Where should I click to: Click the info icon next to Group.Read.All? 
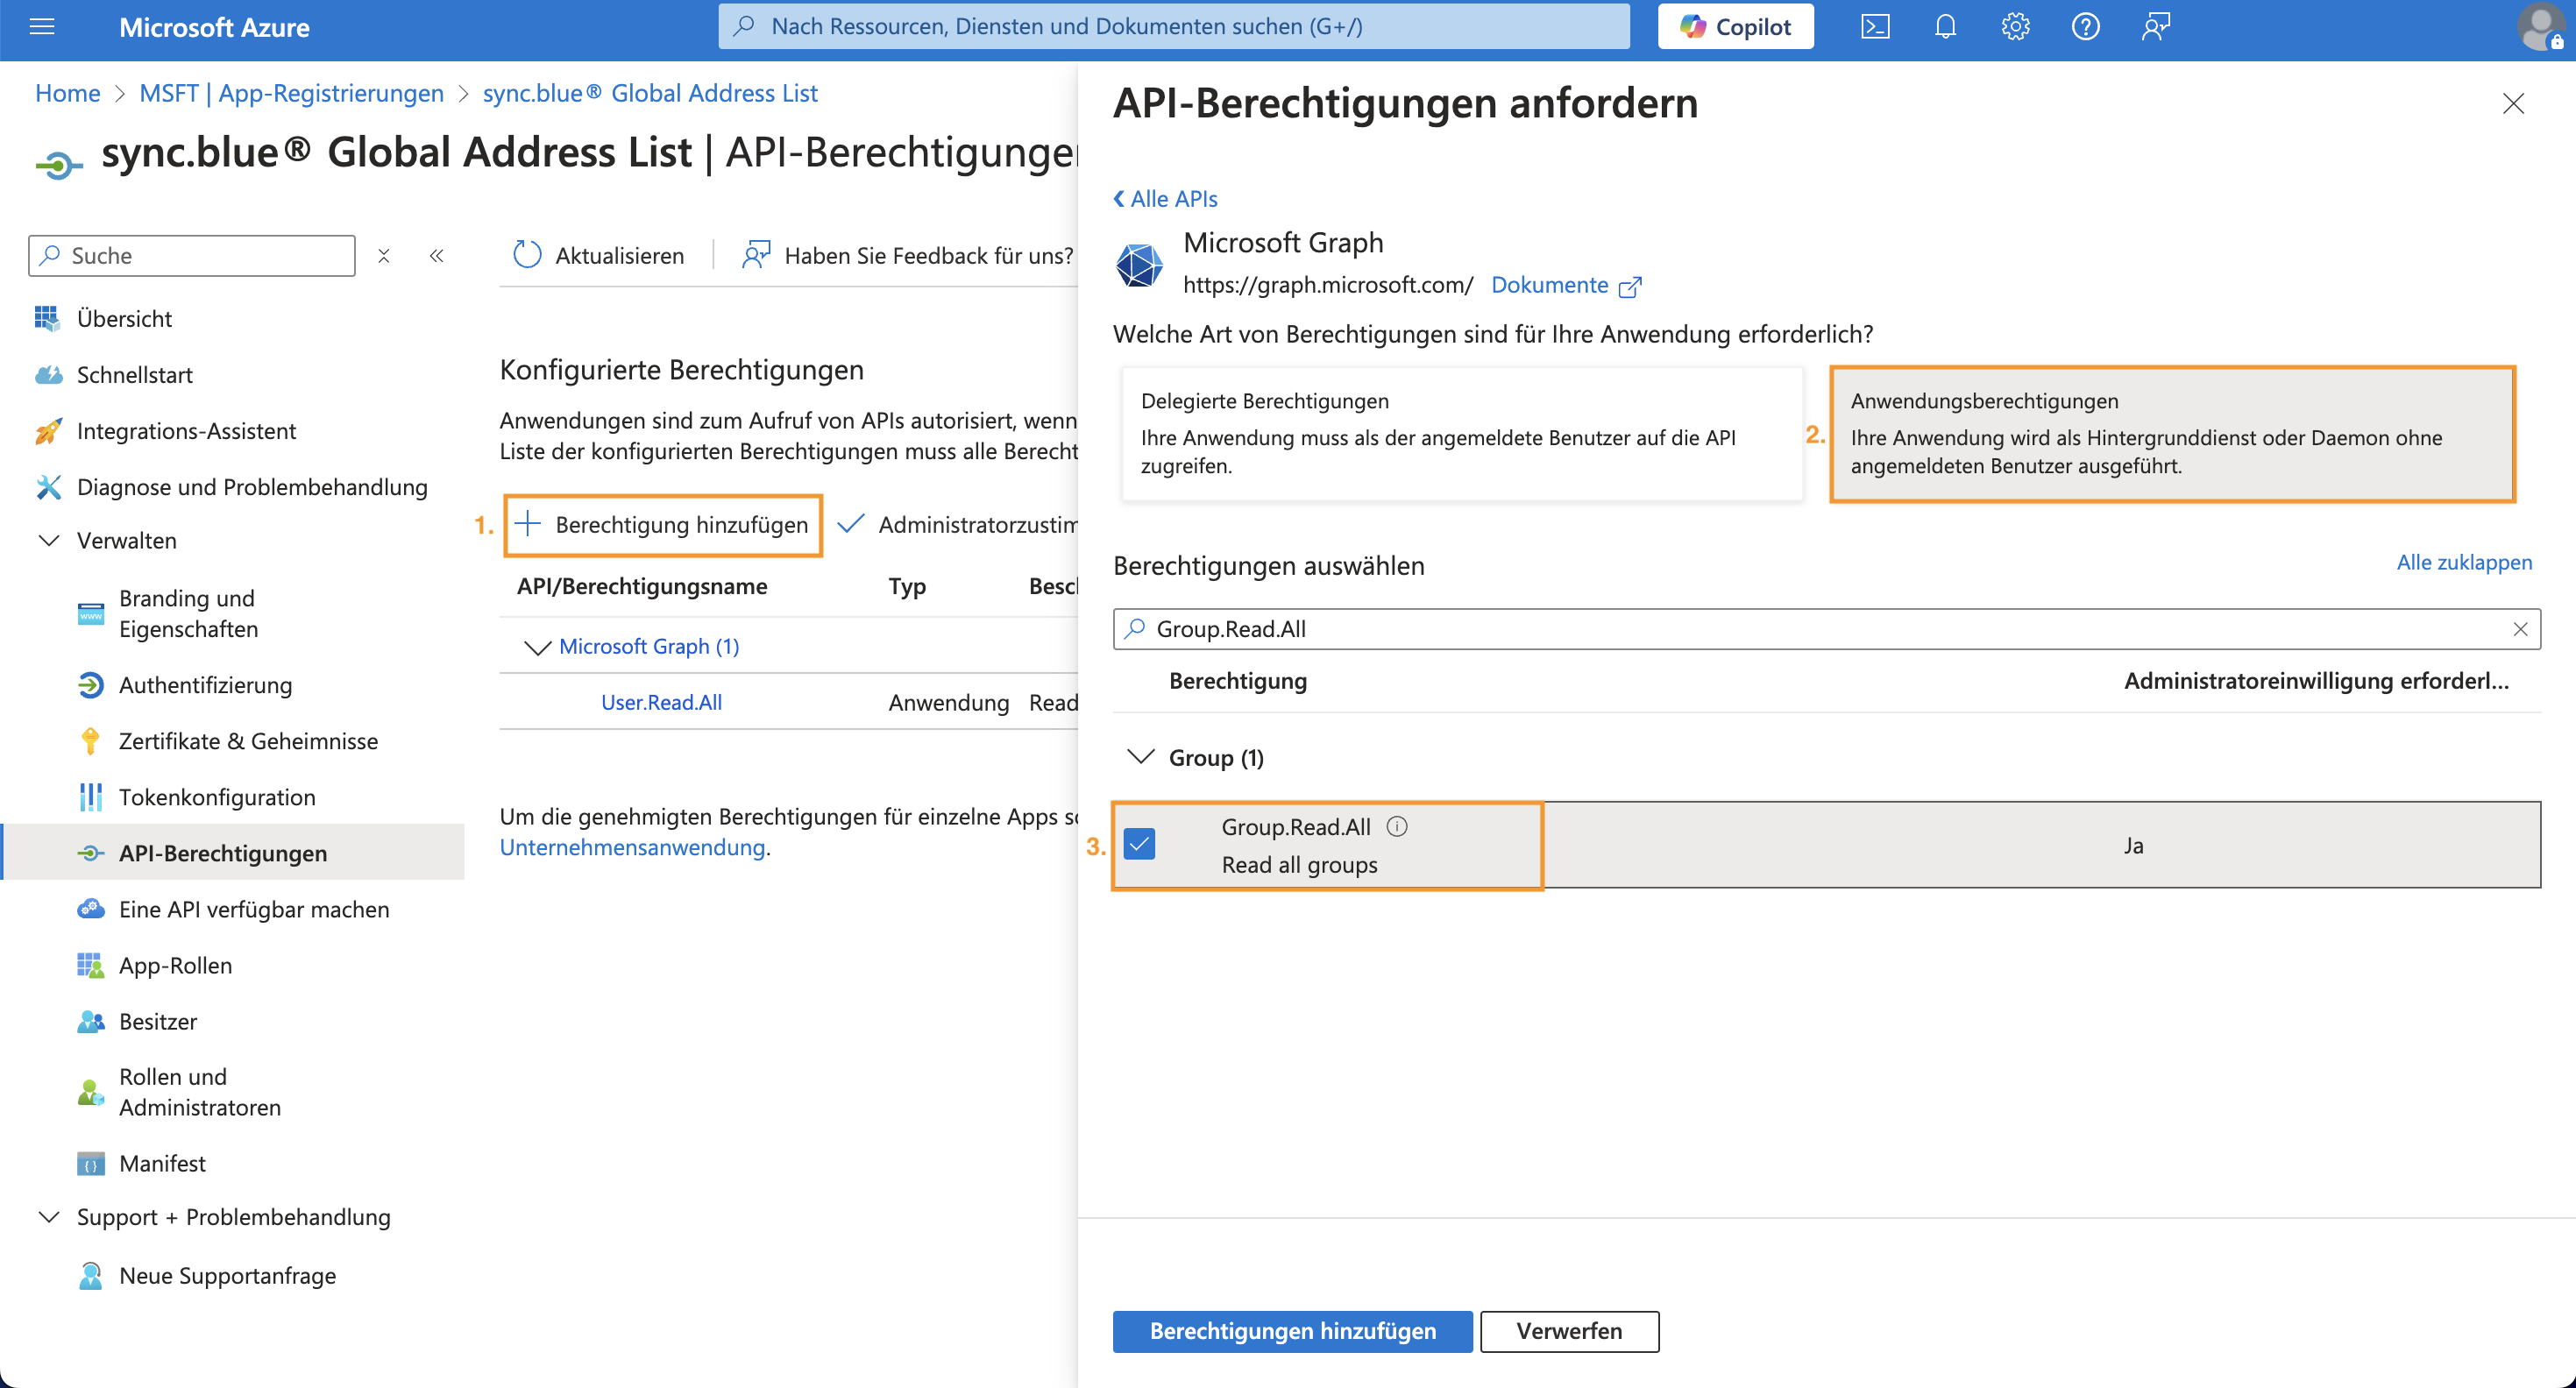pyautogui.click(x=1397, y=826)
